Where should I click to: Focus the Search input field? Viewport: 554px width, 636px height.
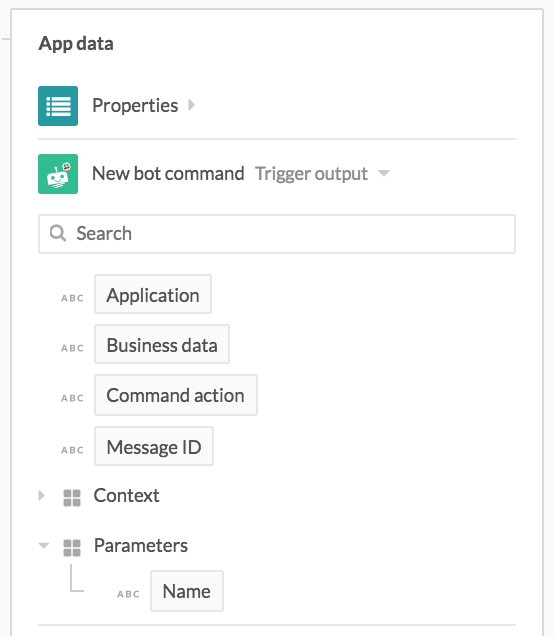[x=277, y=234]
